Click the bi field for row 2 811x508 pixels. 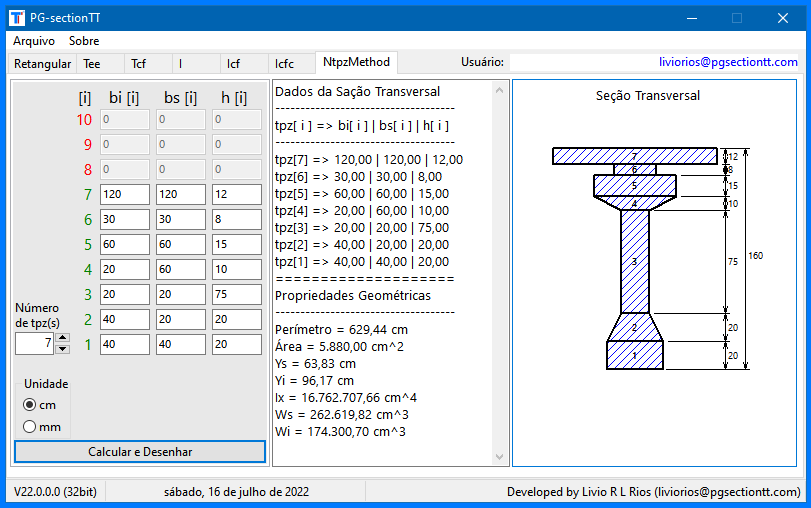(125, 319)
